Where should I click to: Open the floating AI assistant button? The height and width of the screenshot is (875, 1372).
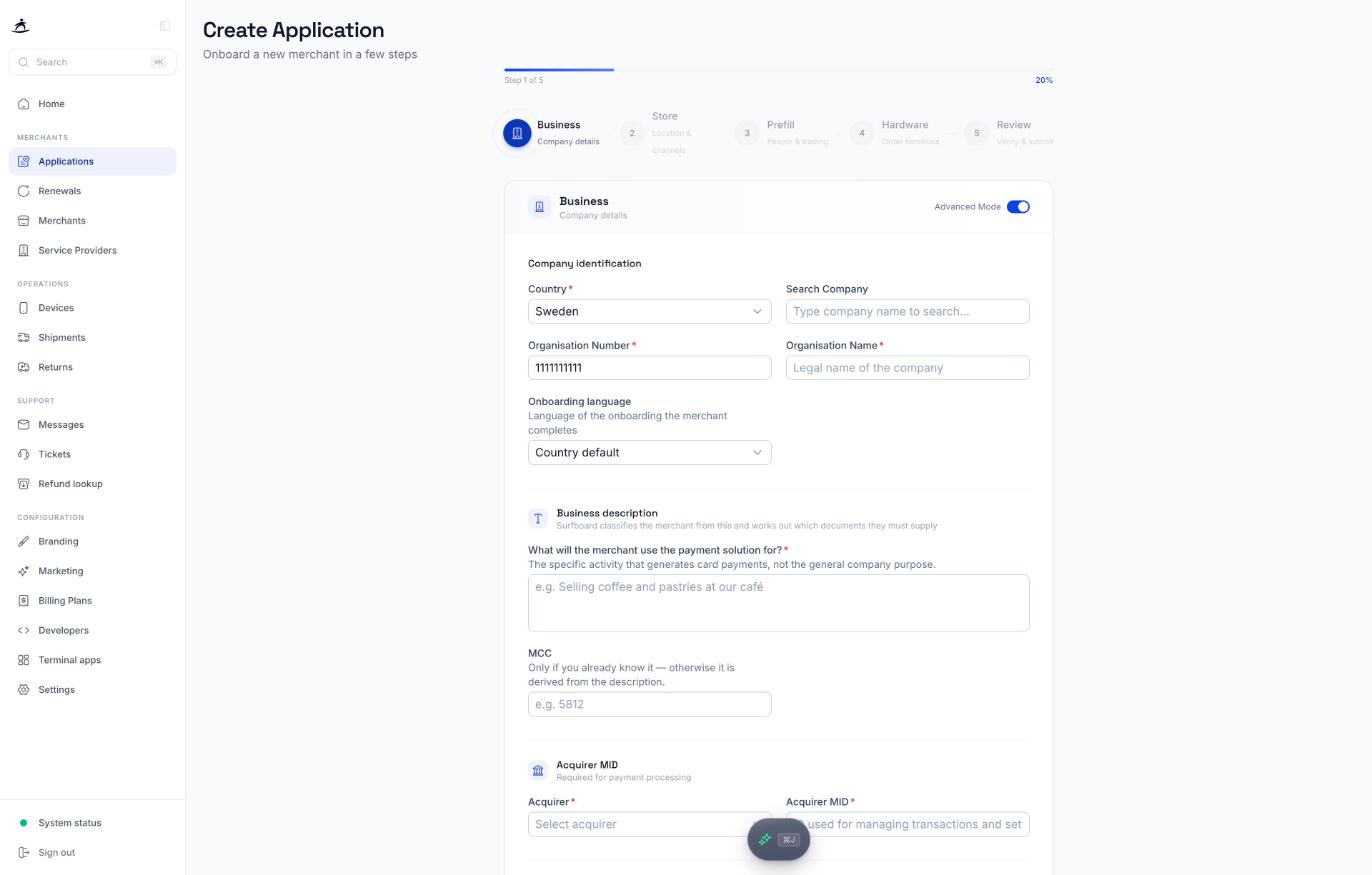[x=778, y=840]
